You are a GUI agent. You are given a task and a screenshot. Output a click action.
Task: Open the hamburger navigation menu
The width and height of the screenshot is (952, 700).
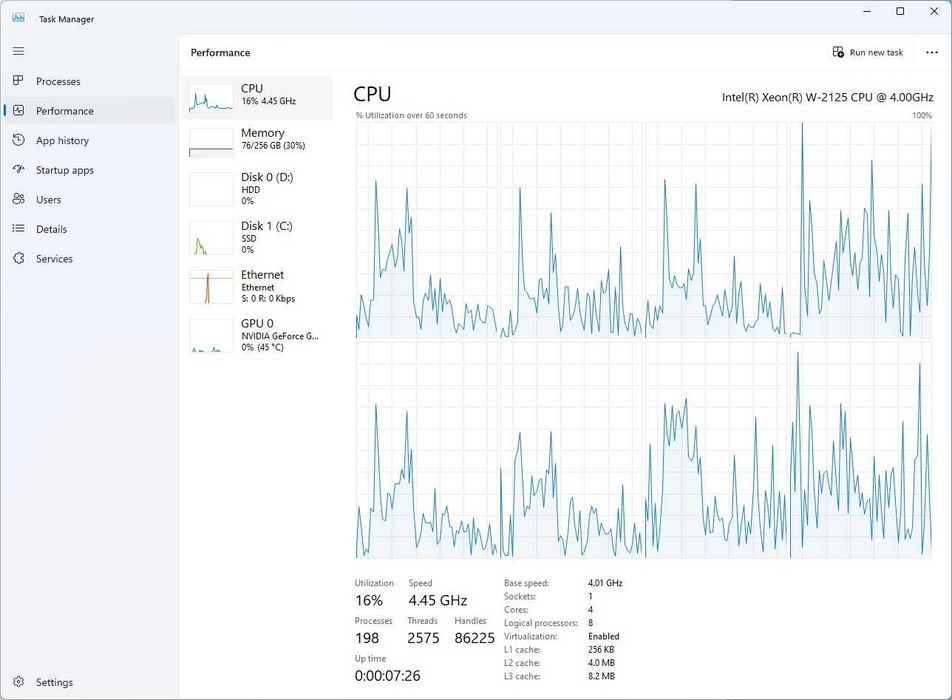(18, 51)
